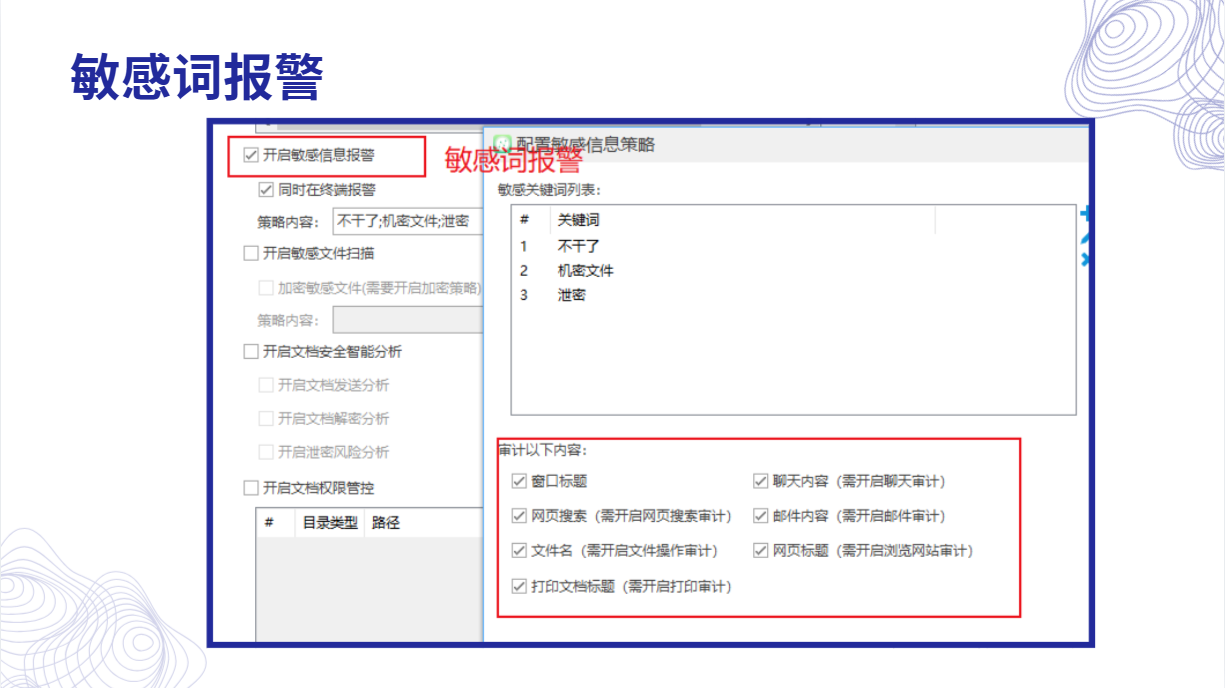The width and height of the screenshot is (1225, 688).
Task: Uncheck 开启敏感信息报警 checkbox
Action: [251, 155]
